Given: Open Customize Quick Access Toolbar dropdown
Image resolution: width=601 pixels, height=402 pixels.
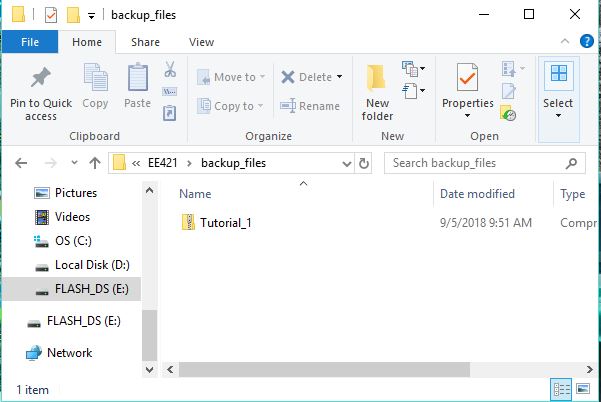Looking at the screenshot, I should (x=91, y=16).
